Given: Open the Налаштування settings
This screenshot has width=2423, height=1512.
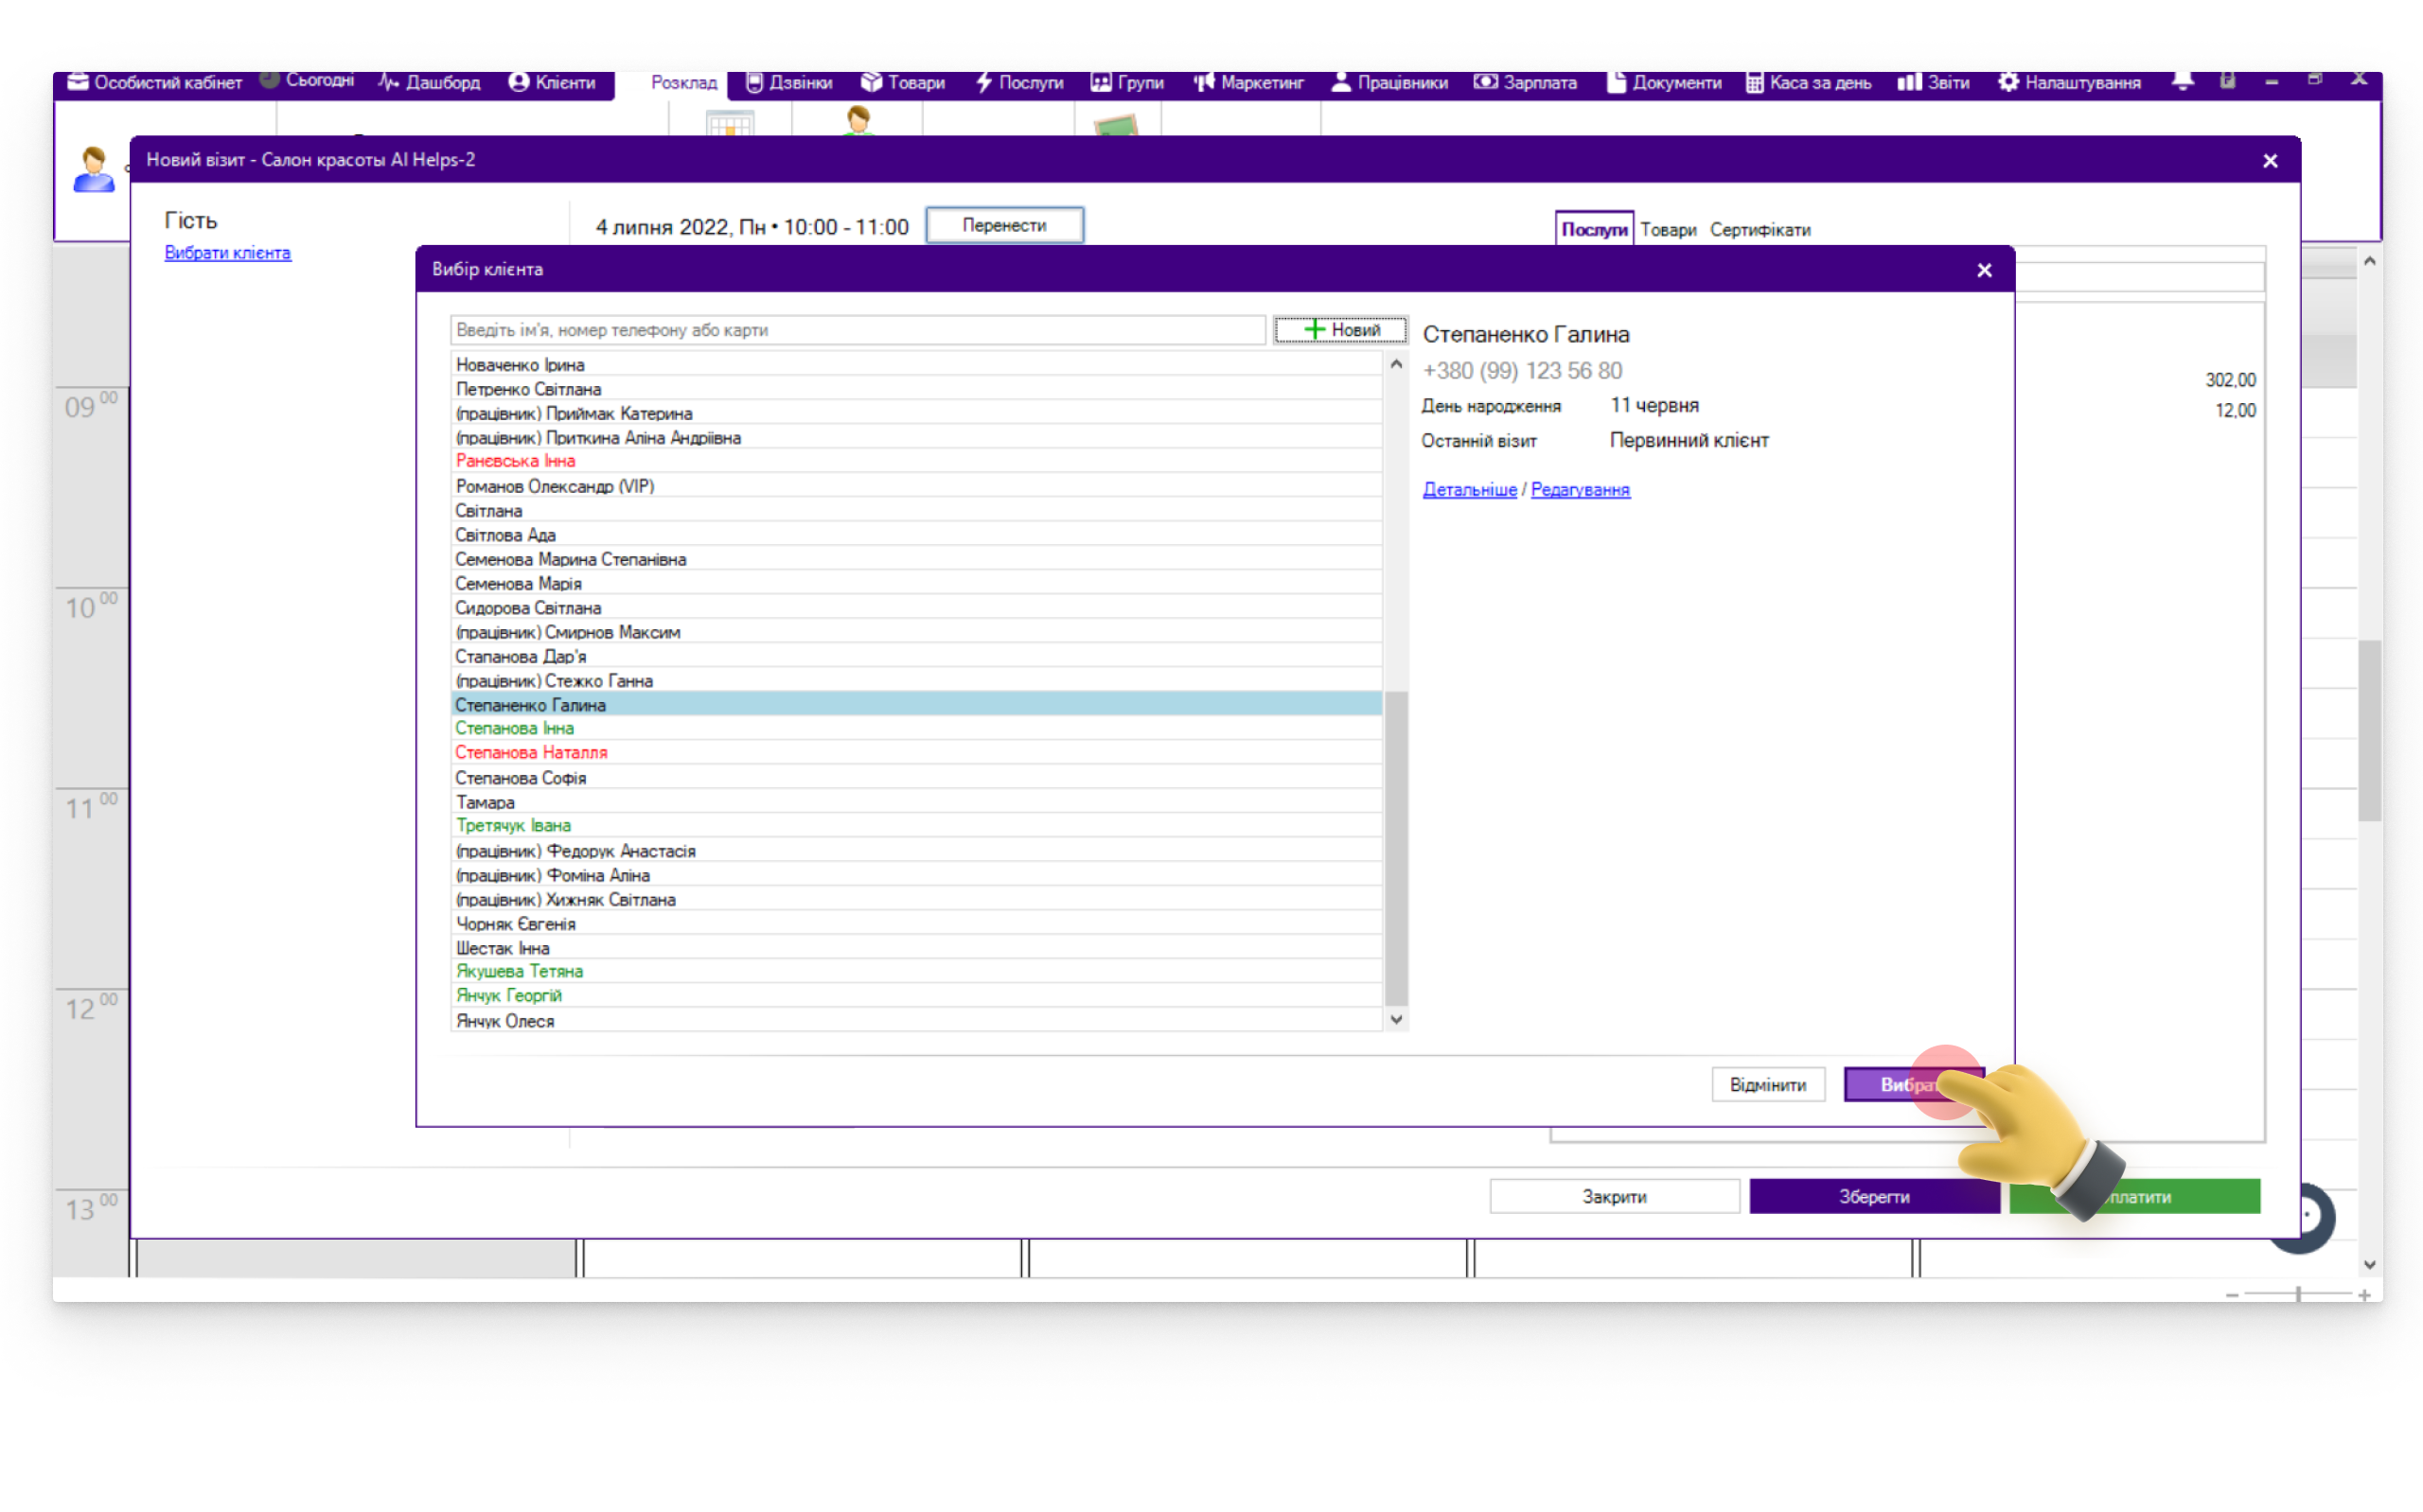Looking at the screenshot, I should [x=2069, y=83].
